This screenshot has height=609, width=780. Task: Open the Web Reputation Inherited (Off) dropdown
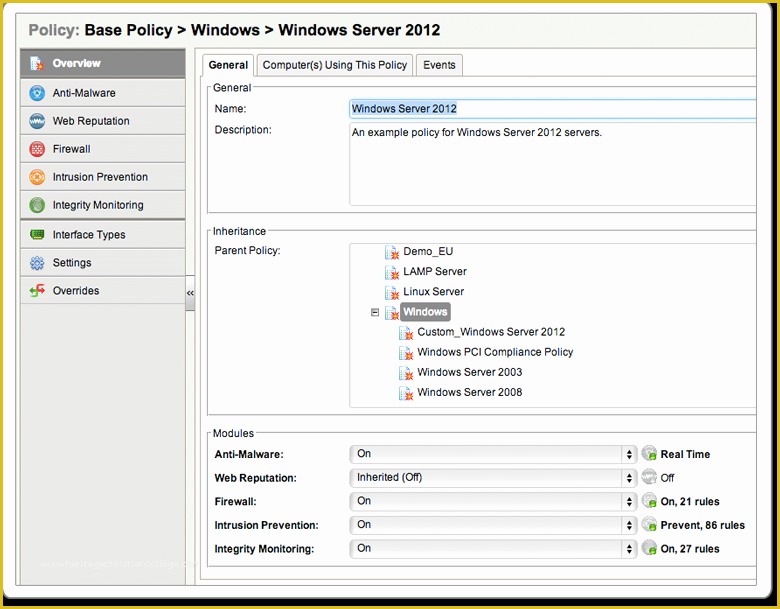[493, 478]
